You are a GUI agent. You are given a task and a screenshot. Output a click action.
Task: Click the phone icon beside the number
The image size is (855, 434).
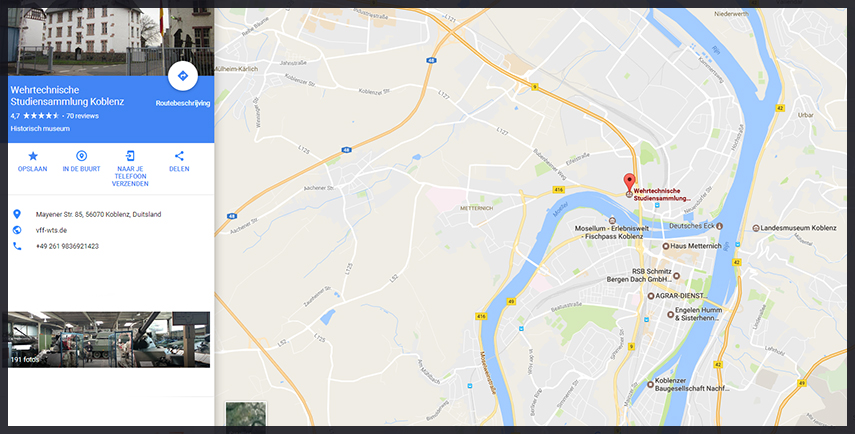coord(17,246)
